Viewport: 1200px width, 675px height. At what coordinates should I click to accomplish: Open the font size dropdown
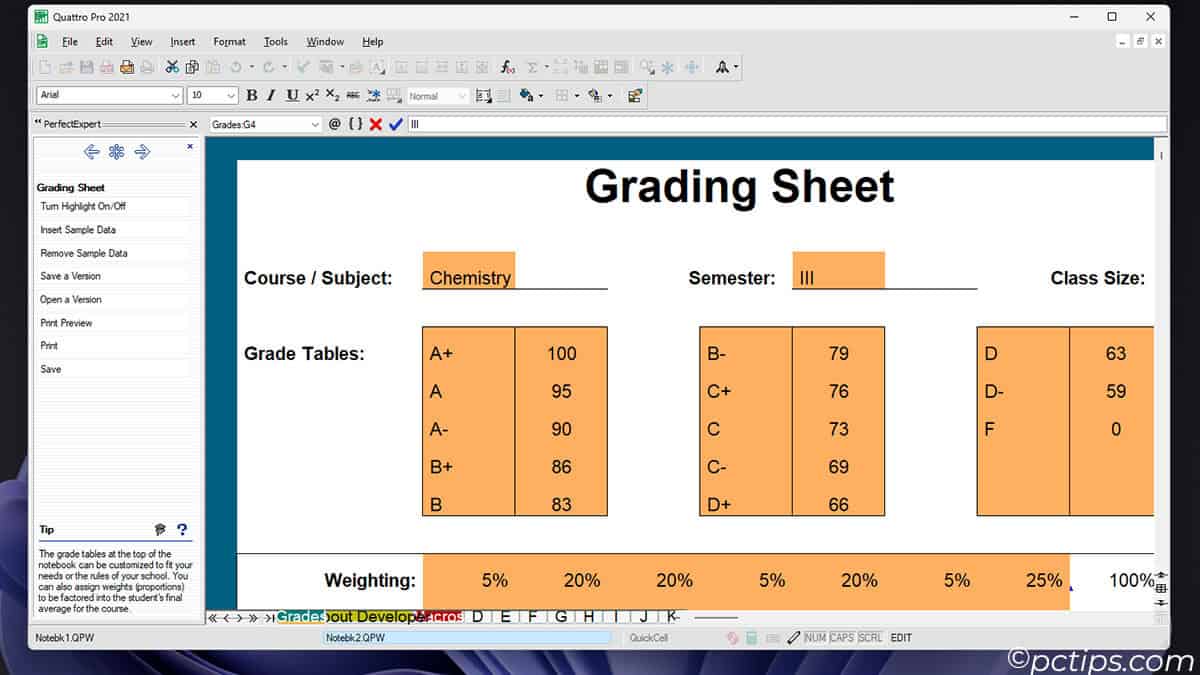point(228,95)
